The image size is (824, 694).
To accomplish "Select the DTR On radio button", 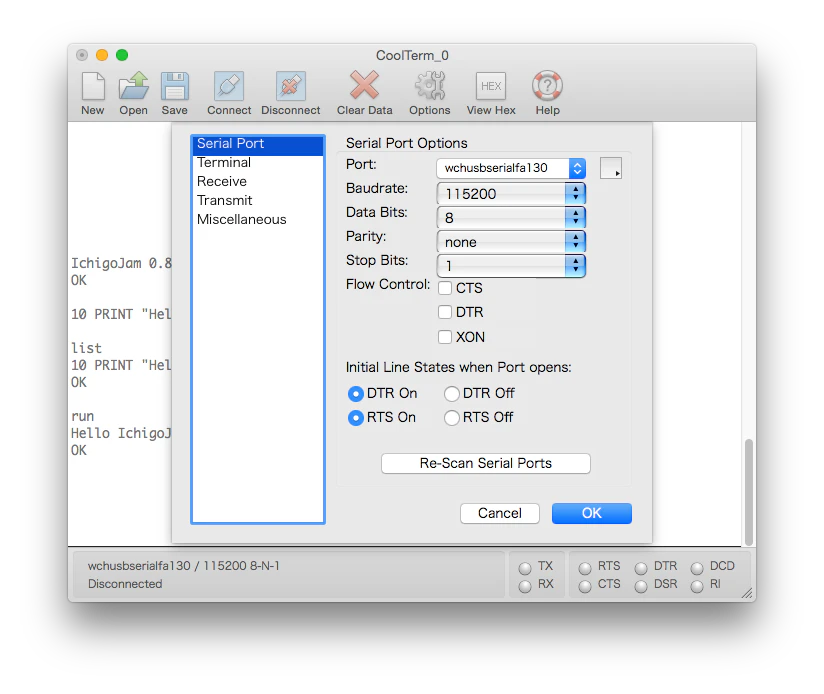I will point(356,393).
